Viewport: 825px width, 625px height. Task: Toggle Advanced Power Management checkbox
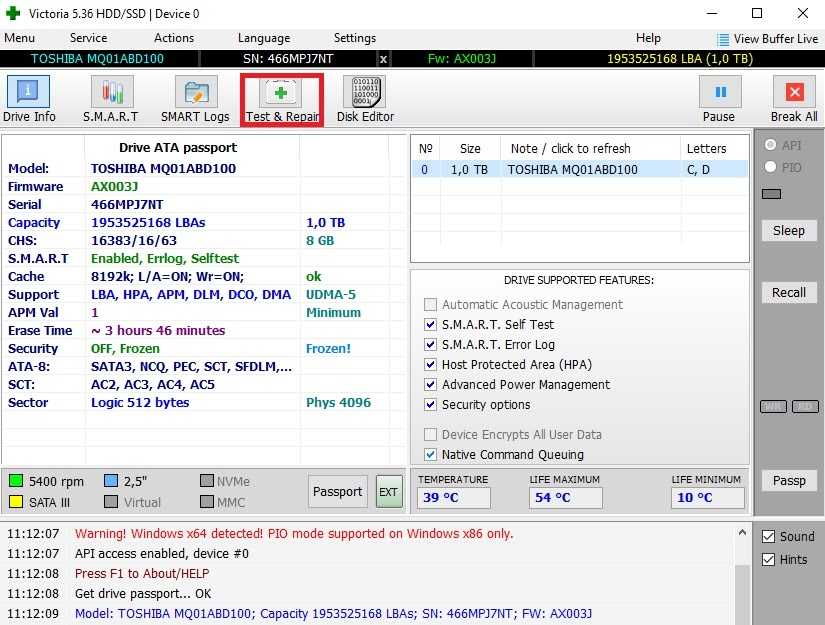click(430, 385)
